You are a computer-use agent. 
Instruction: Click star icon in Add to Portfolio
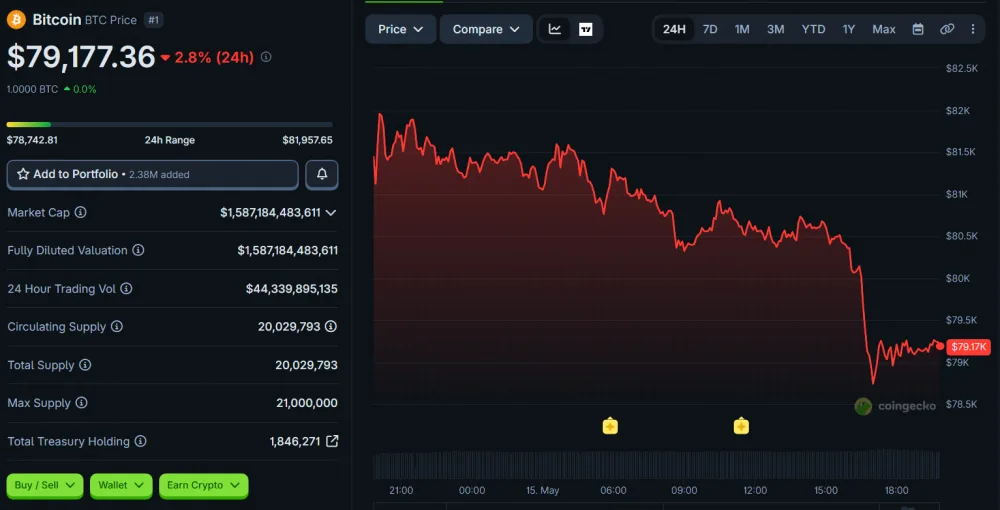[x=23, y=174]
